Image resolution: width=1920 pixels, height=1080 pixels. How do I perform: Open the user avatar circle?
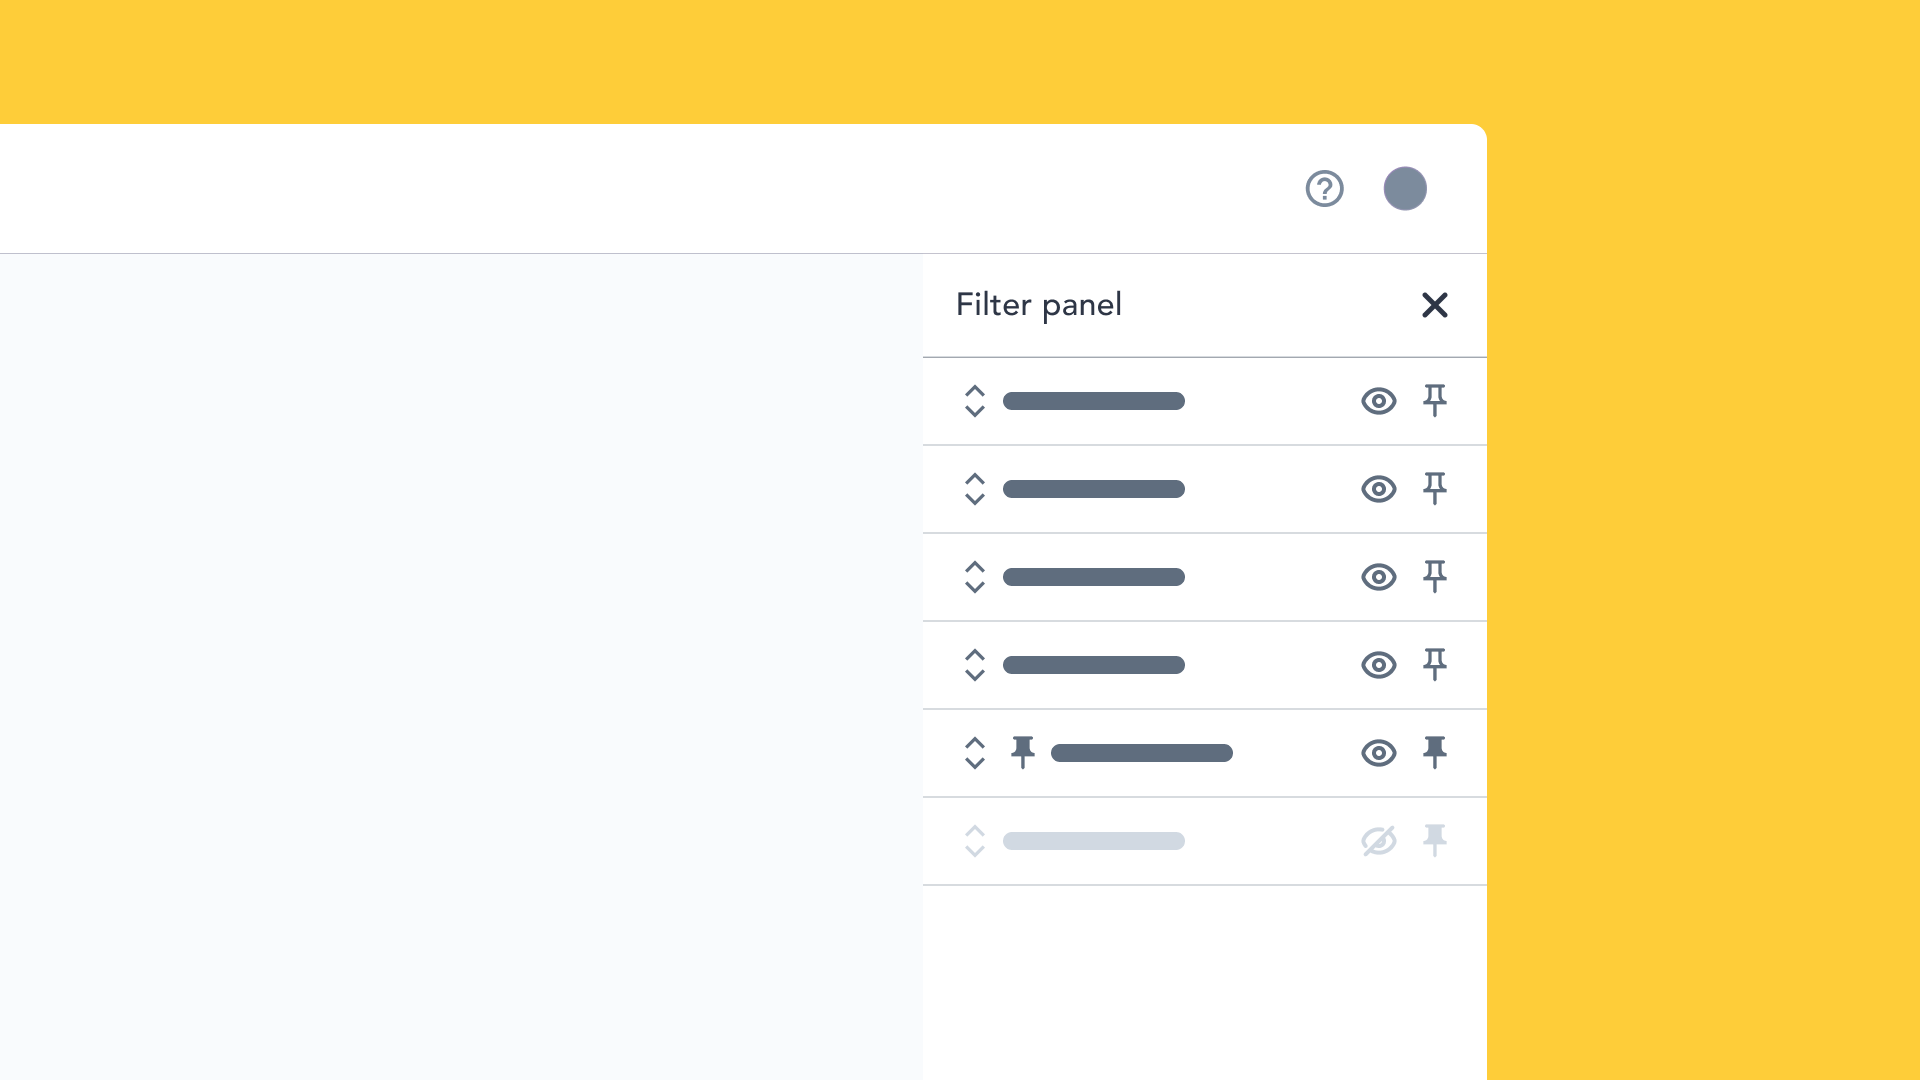[x=1405, y=188]
